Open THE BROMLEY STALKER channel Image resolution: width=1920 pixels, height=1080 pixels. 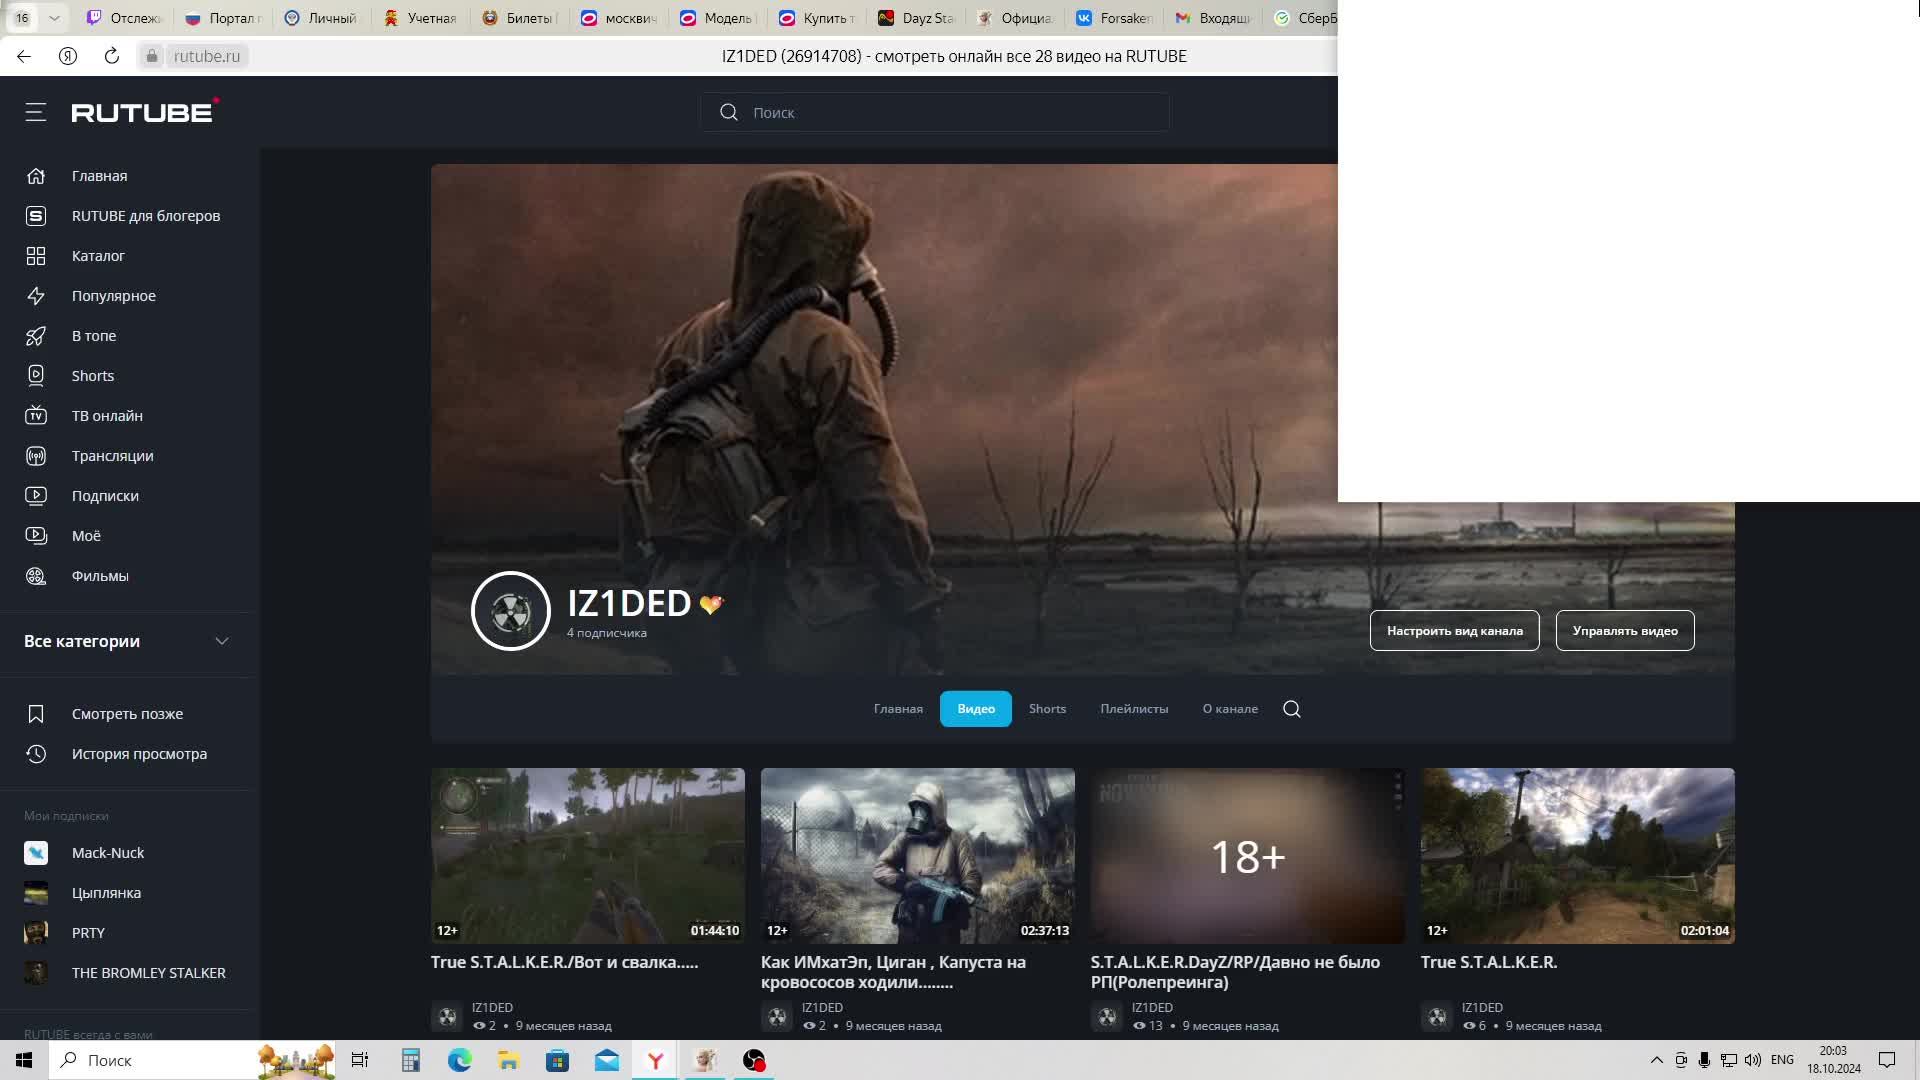click(x=148, y=973)
